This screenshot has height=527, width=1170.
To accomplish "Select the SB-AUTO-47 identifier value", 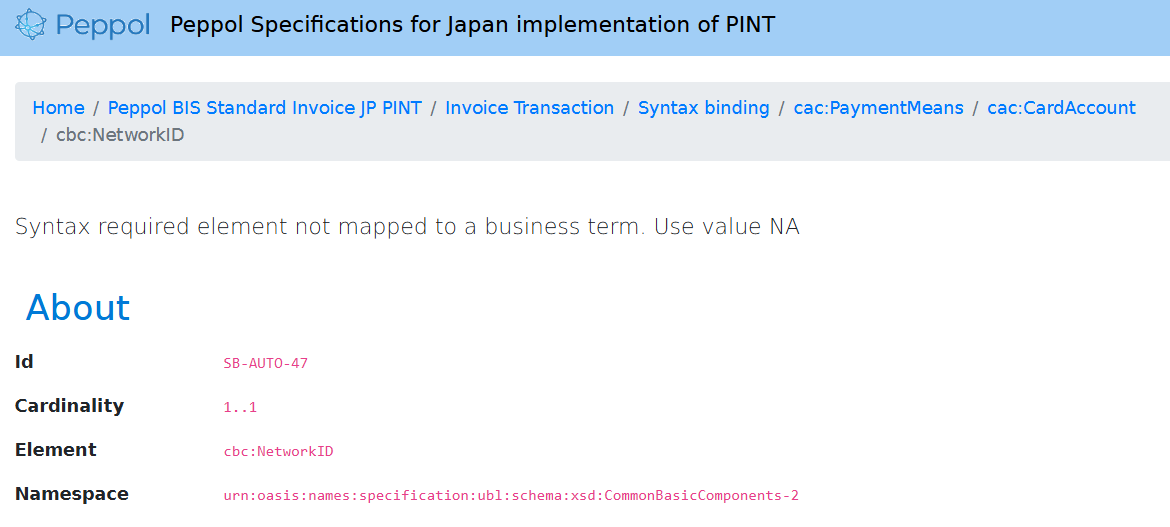I will click(265, 364).
